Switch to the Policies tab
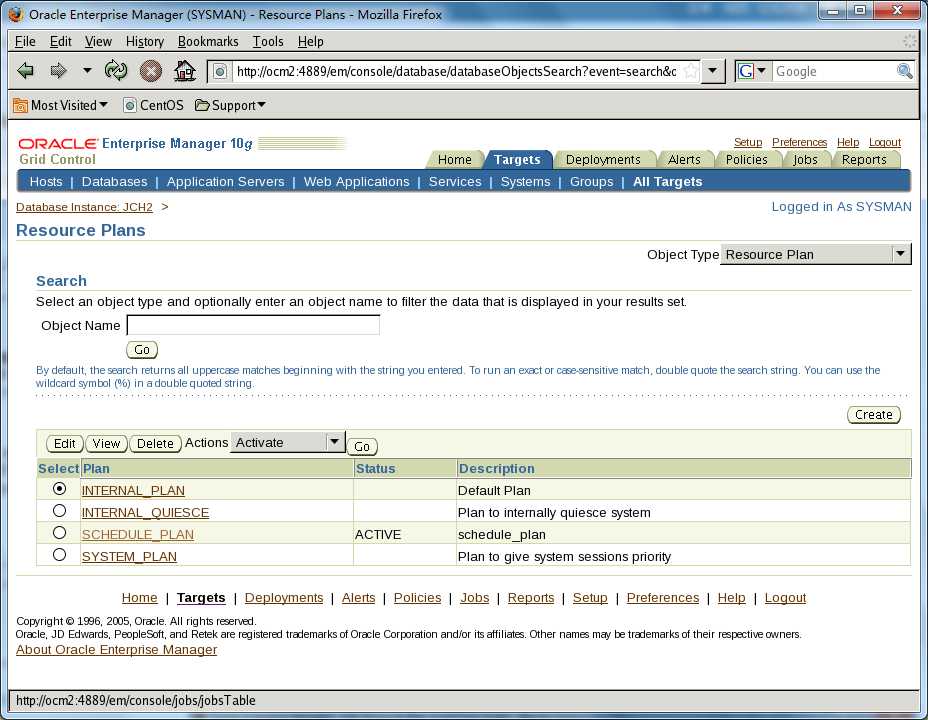The height and width of the screenshot is (720, 928). click(x=746, y=160)
